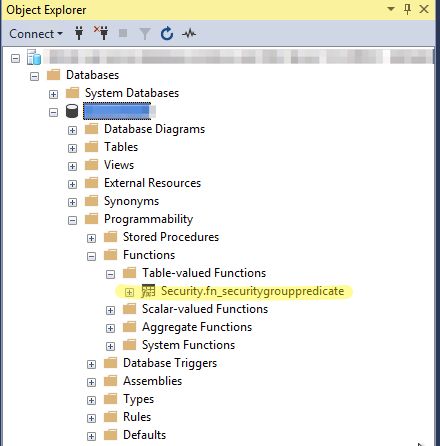Viewport: 440px width, 446px height.
Task: Select the Rules label
Action: point(137,417)
